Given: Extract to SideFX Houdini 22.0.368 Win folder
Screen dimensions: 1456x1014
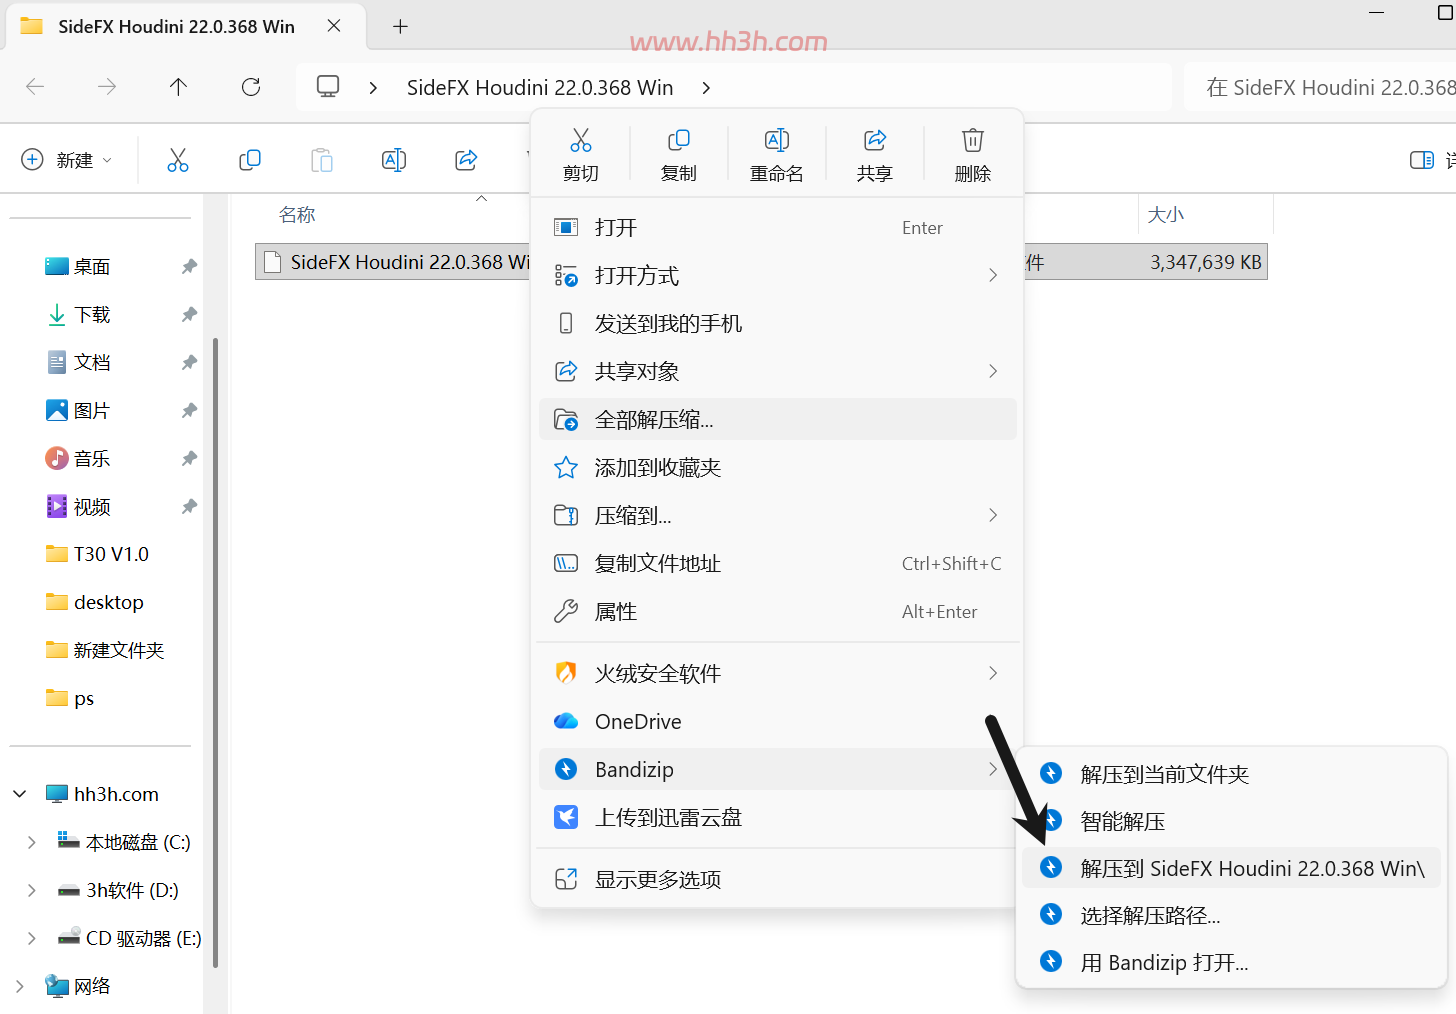Looking at the screenshot, I should [x=1231, y=868].
